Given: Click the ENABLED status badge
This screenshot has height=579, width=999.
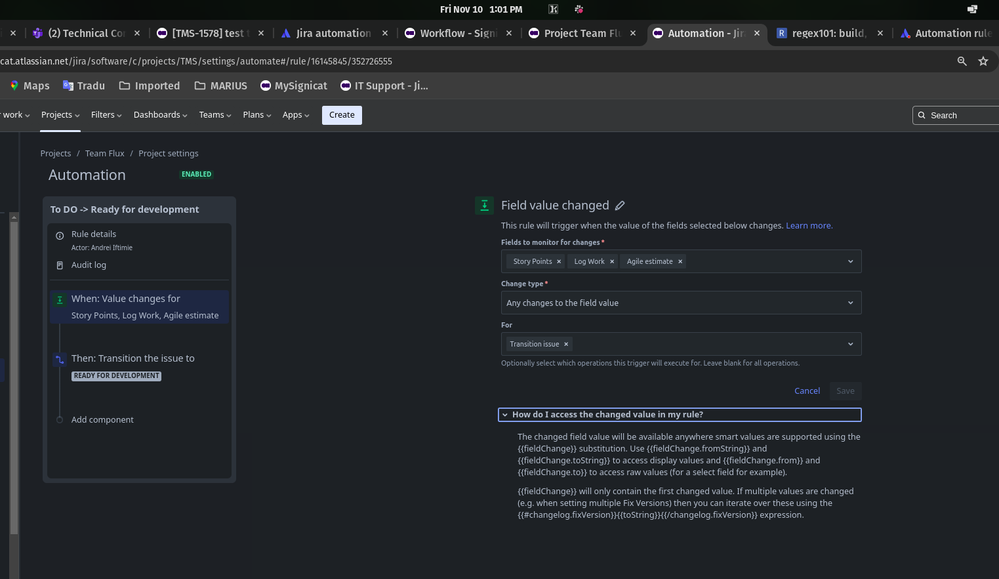Looking at the screenshot, I should [196, 174].
